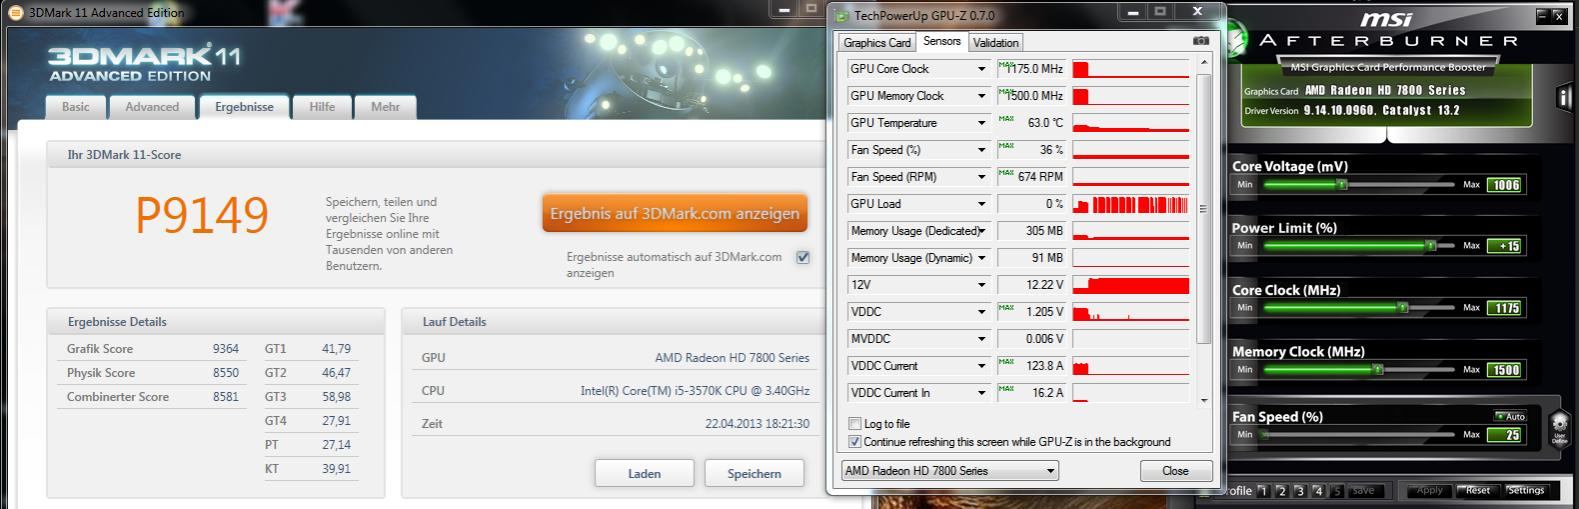Open the VDDC sensor dropdown
This screenshot has height=509, width=1579.
[981, 312]
